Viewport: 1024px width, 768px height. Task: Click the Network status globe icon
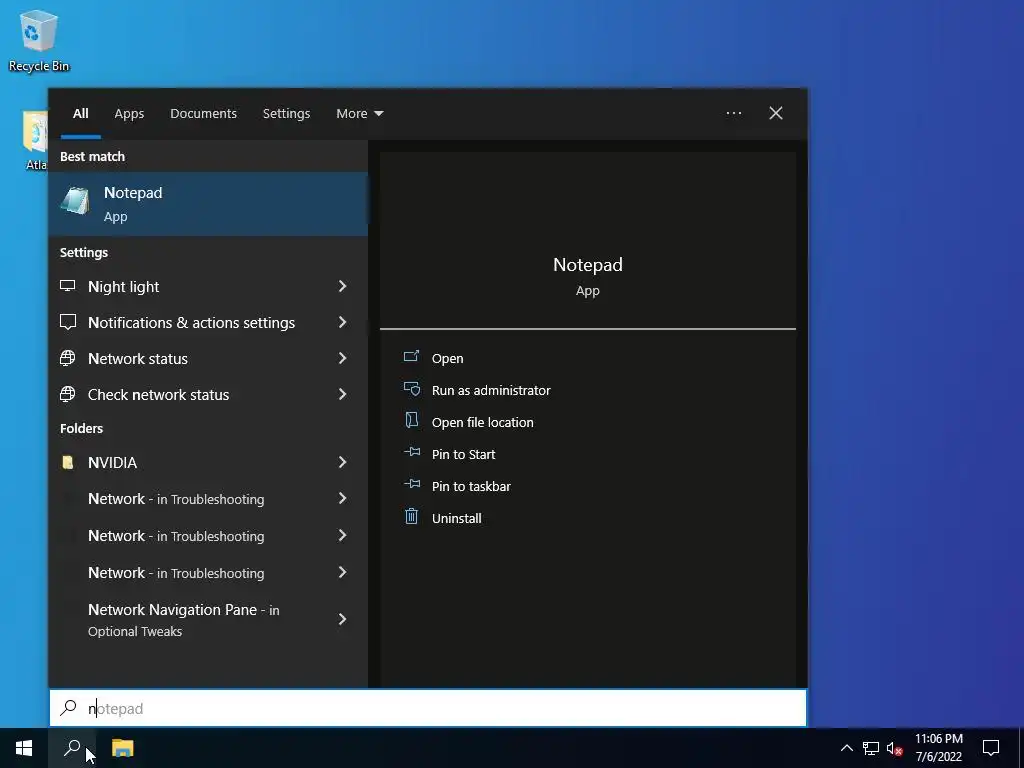coord(68,358)
